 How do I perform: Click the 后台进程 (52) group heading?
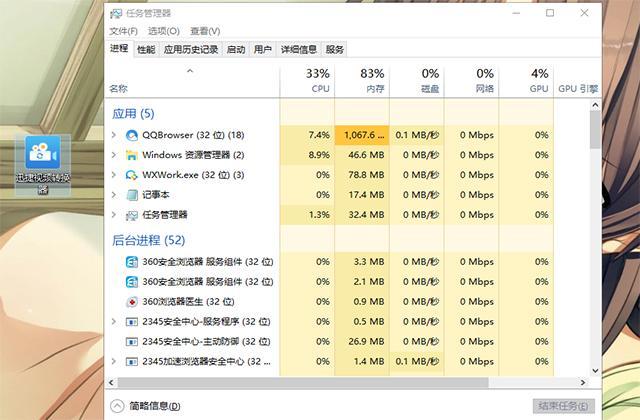[x=149, y=240]
